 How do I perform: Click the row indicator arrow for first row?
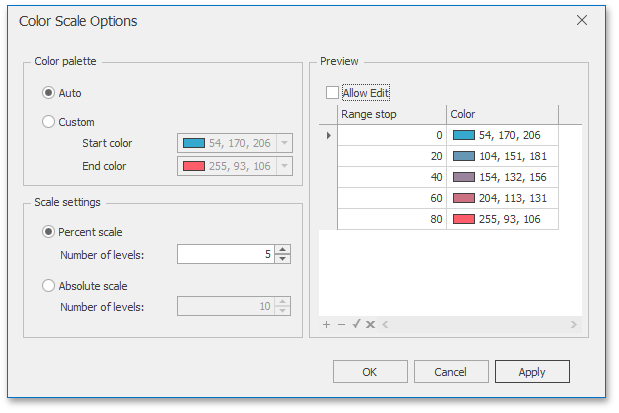[x=329, y=134]
